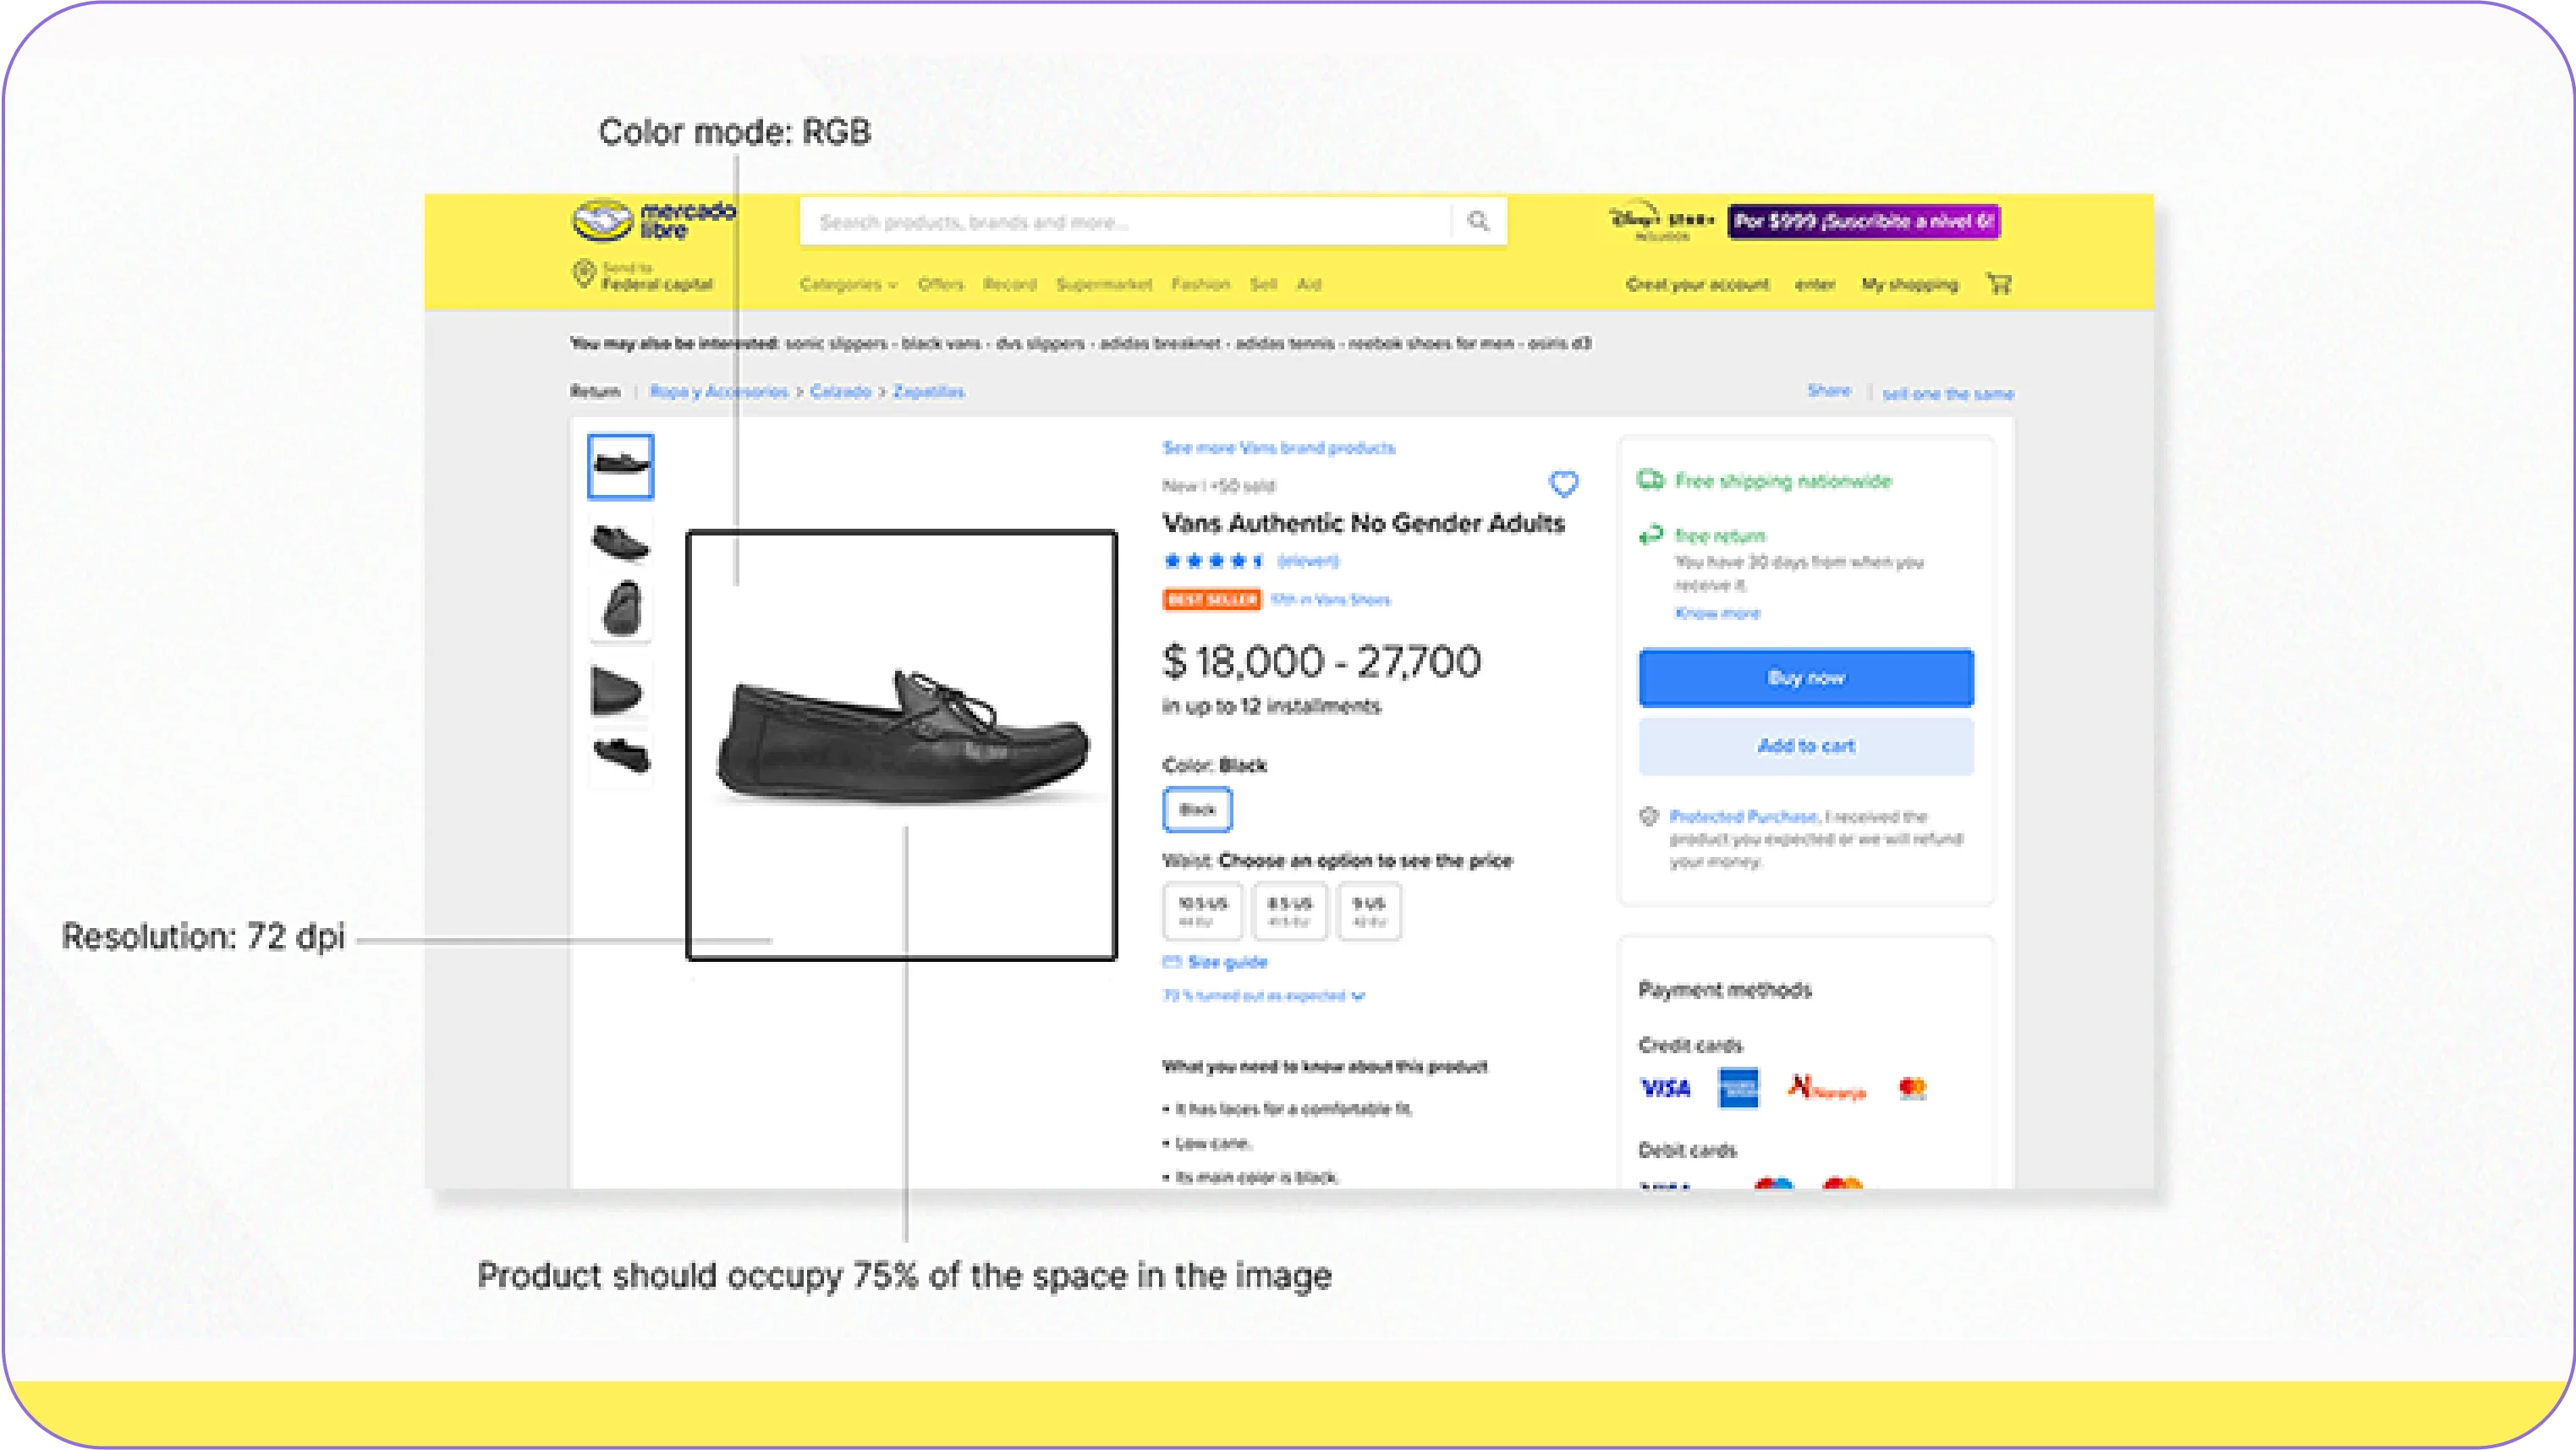Screen dimensions: 2576x1450
Task: Open the Offers menu item
Action: click(940, 285)
